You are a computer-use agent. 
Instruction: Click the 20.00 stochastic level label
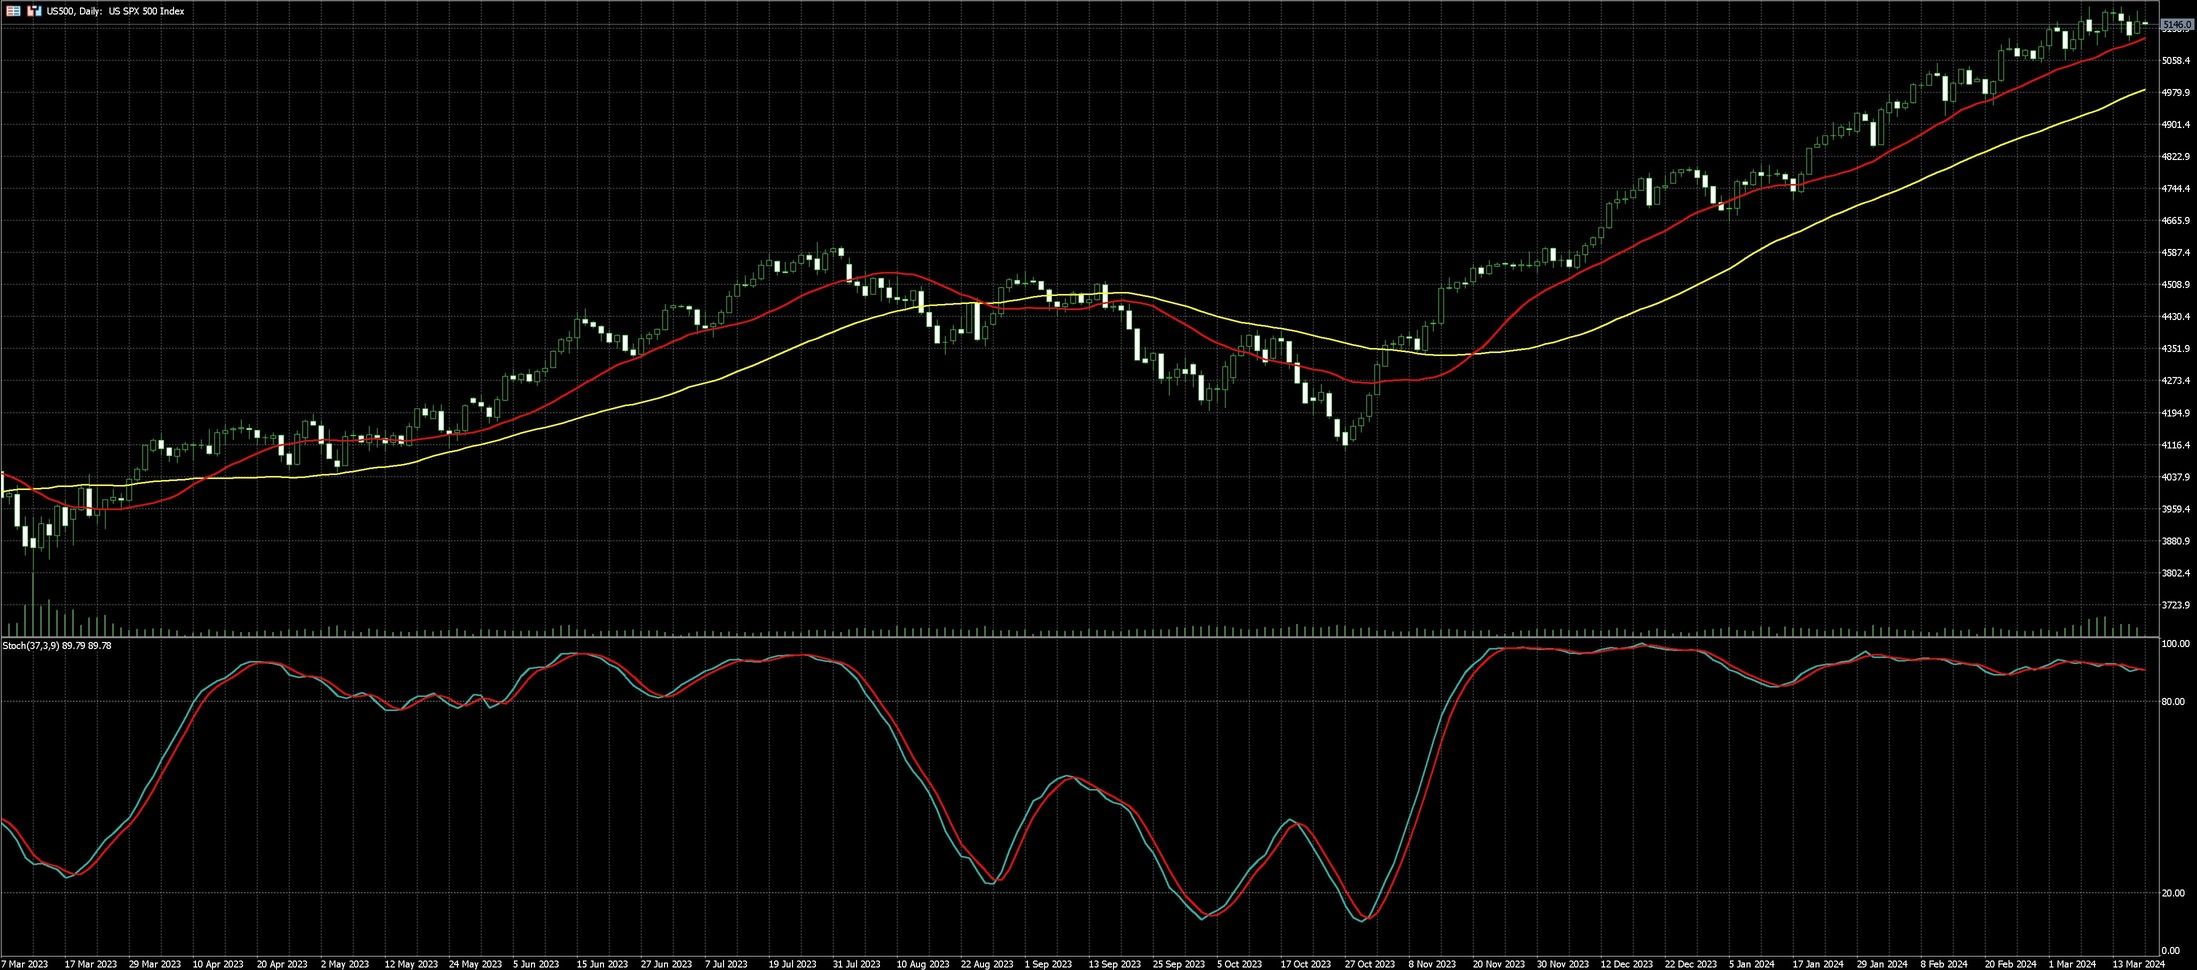tap(2173, 893)
